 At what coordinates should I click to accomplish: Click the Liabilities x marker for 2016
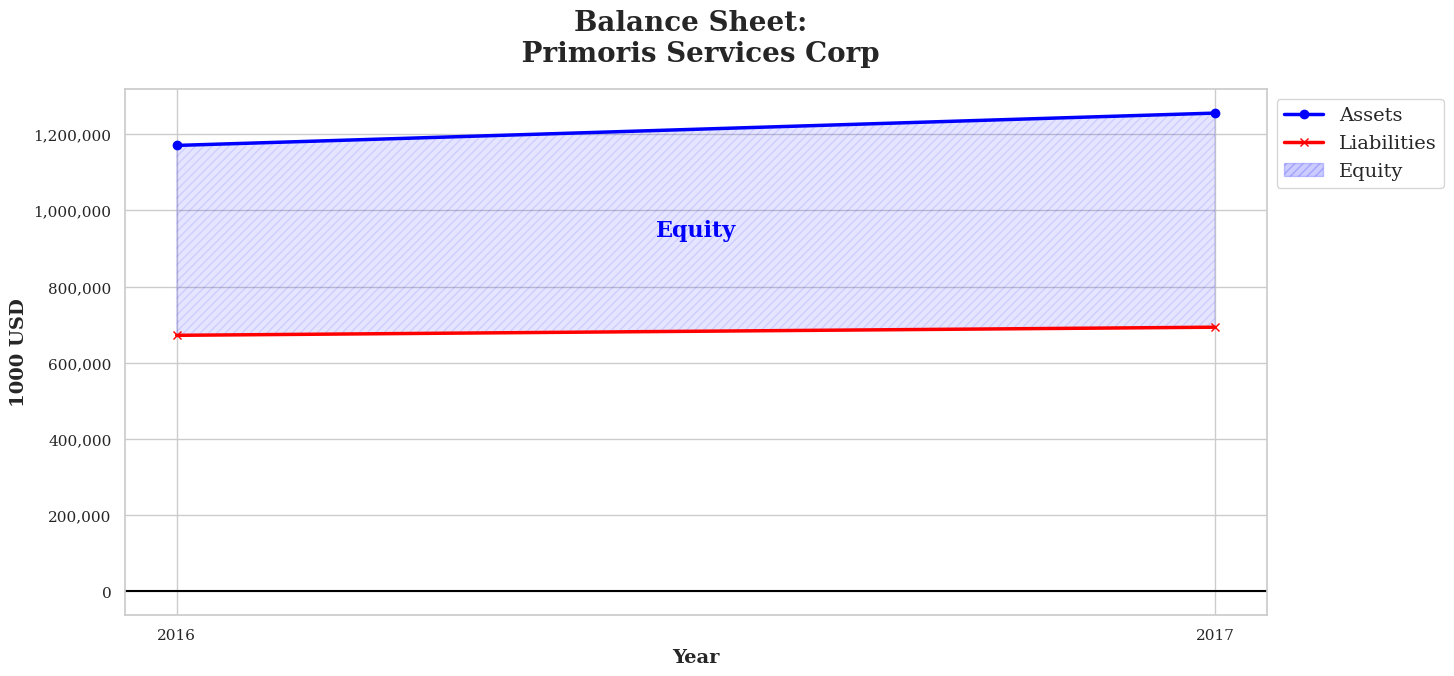pos(177,335)
